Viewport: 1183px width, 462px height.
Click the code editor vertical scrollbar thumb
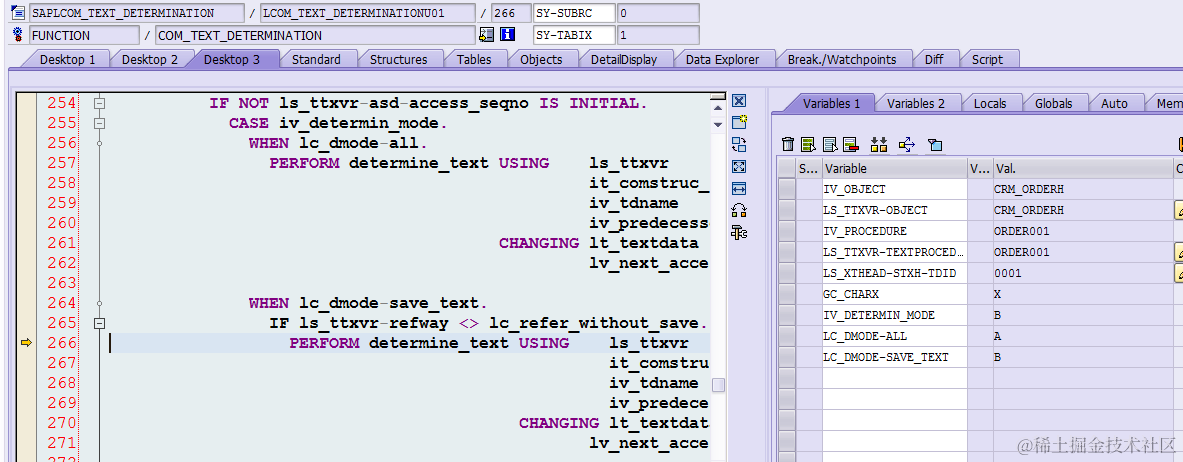pyautogui.click(x=718, y=385)
